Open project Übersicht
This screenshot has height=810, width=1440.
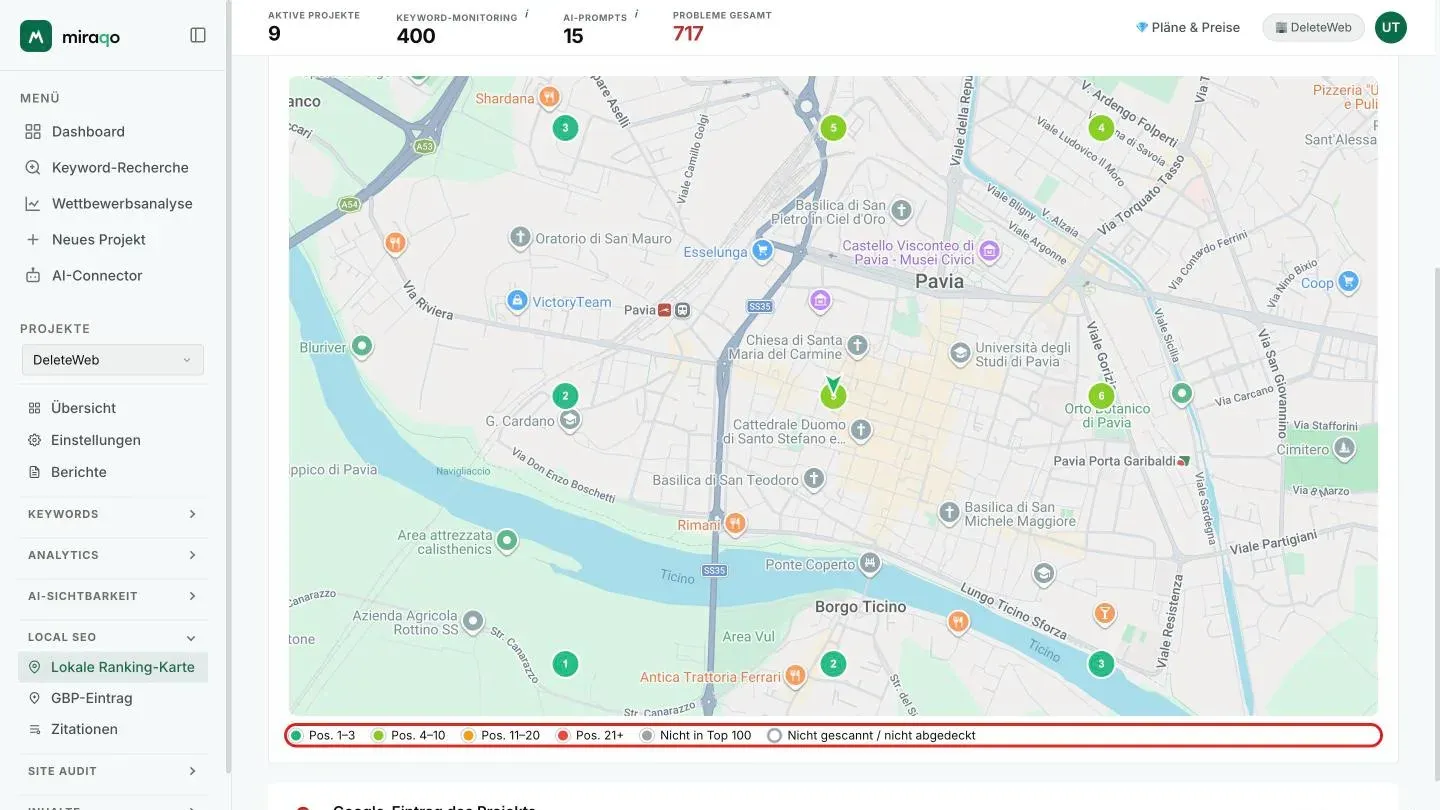click(84, 408)
